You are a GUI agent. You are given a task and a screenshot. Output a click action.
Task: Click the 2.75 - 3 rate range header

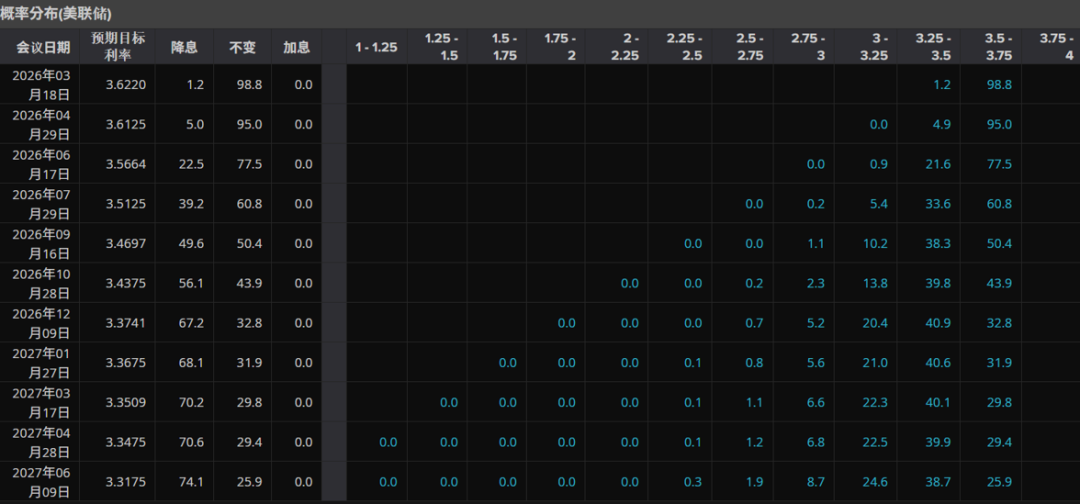coord(808,47)
